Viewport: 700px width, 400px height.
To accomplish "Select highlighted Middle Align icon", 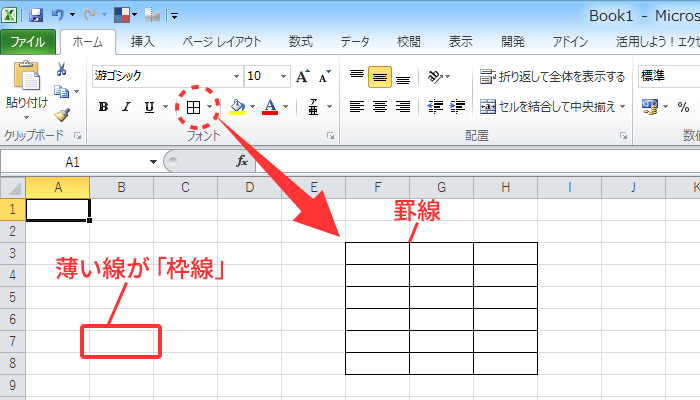I will coord(380,77).
